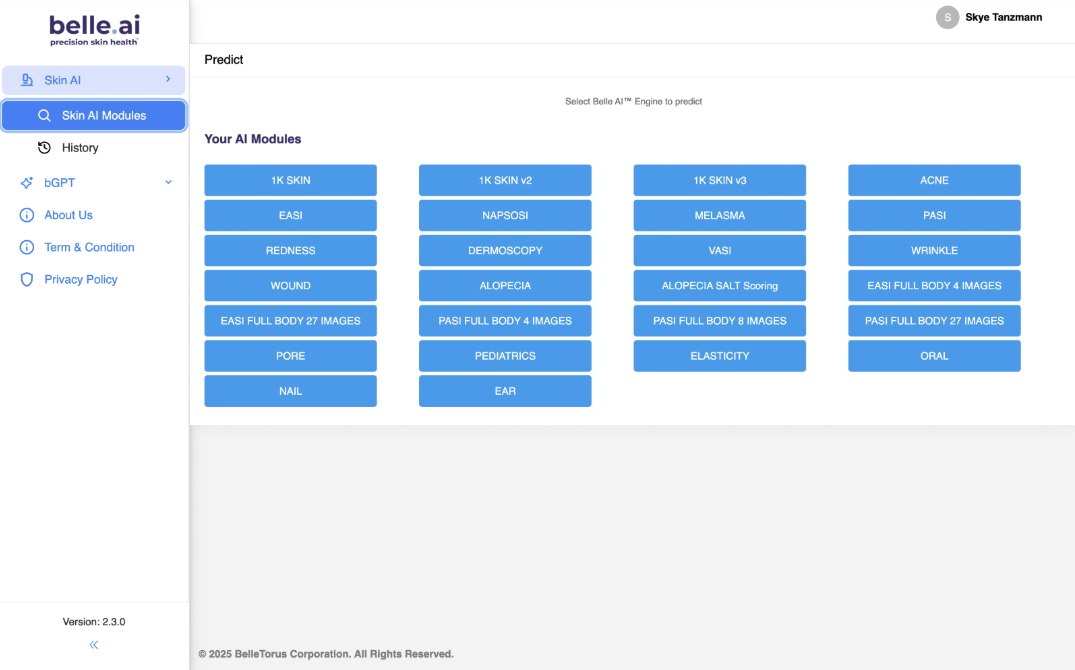Open Skin AI Modules menu item
Screen dimensions: 1075x670
click(x=103, y=116)
